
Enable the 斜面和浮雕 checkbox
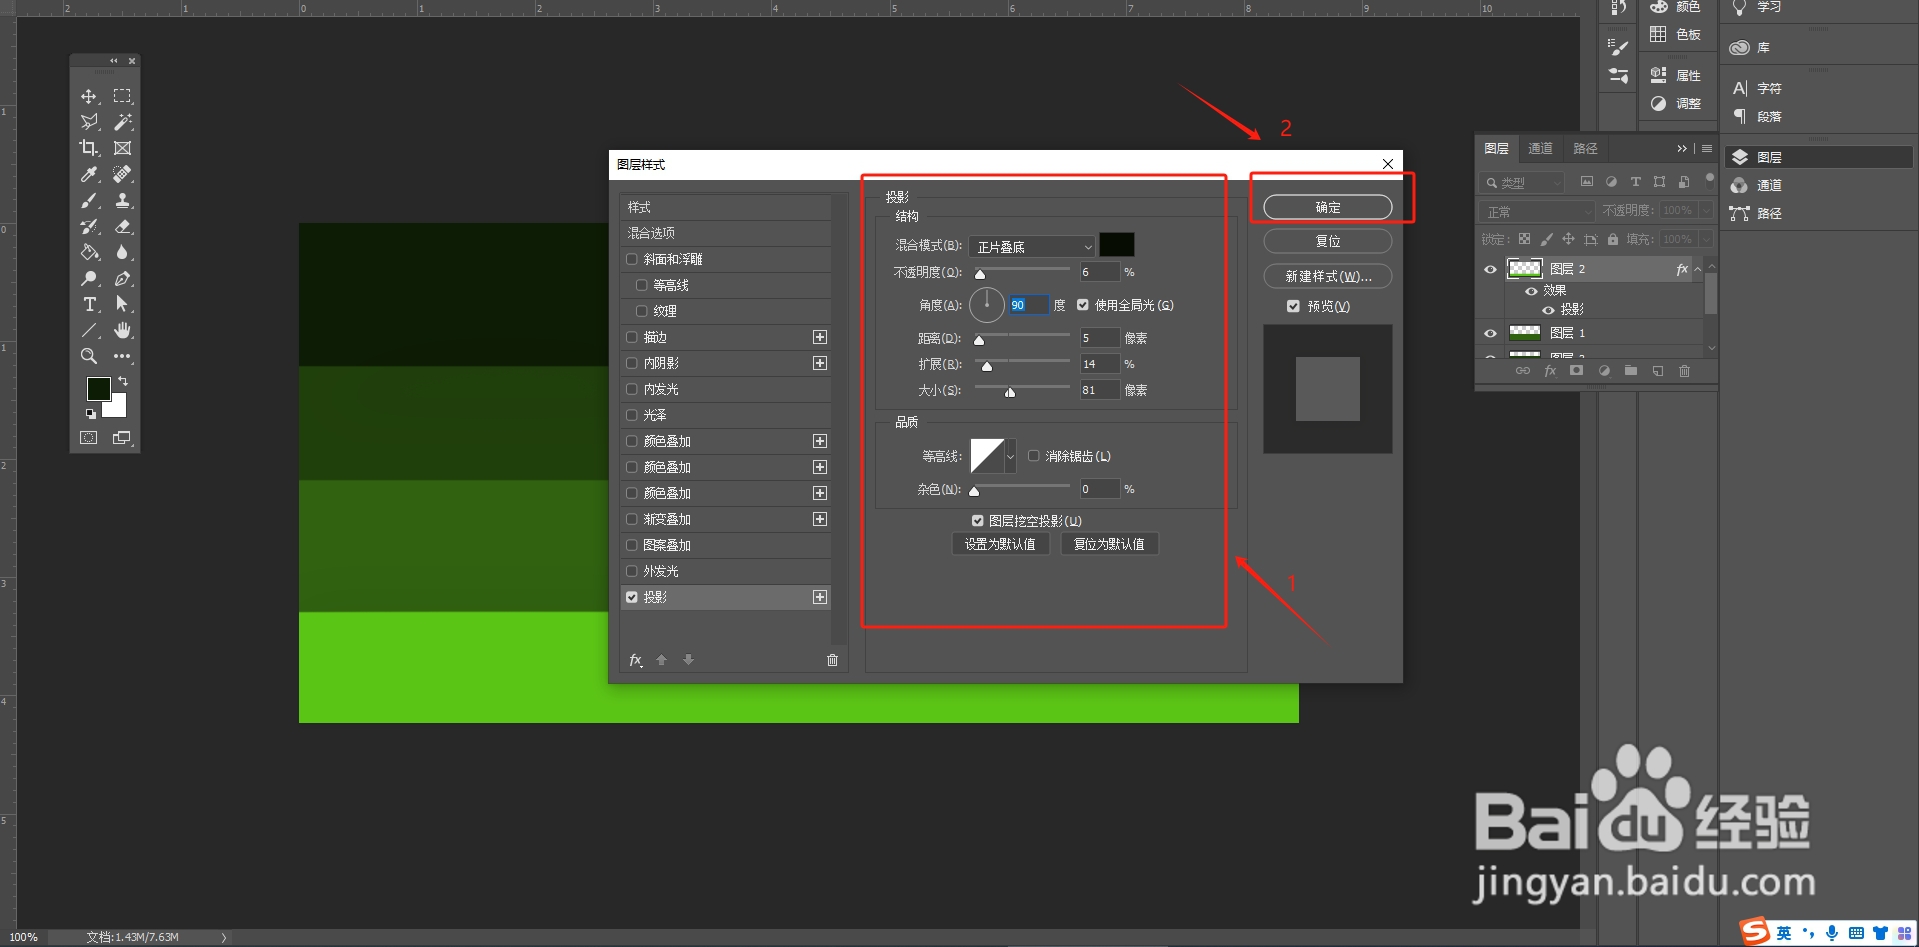pyautogui.click(x=632, y=259)
